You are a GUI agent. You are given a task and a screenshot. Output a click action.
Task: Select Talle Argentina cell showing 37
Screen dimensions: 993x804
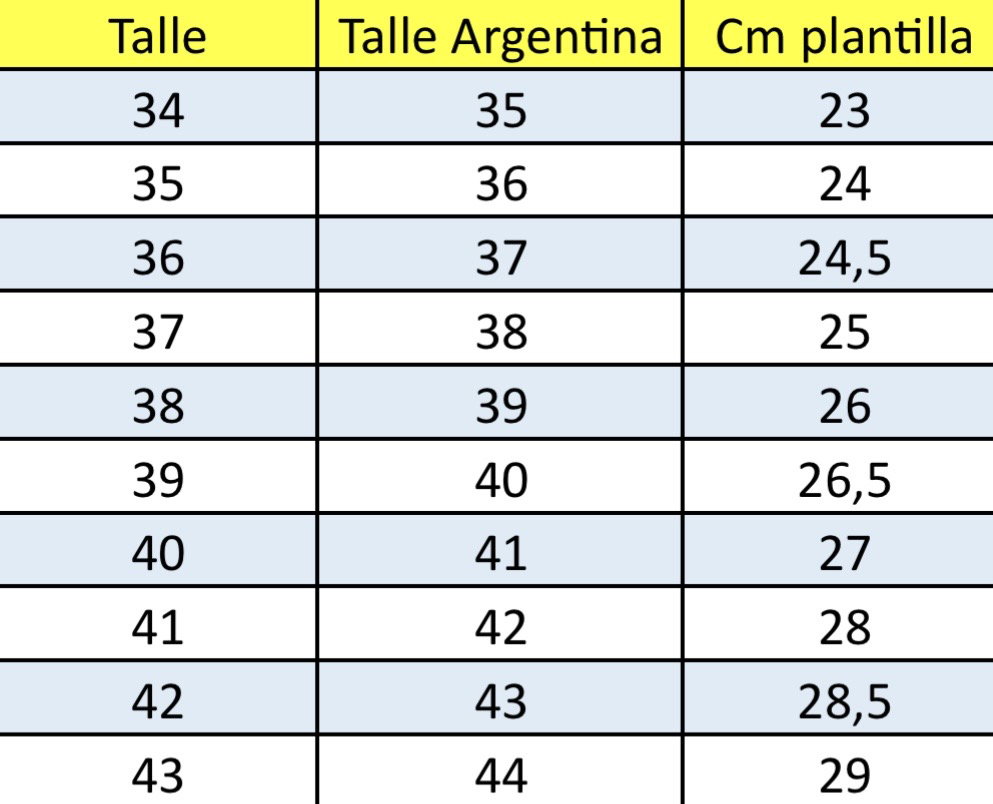500,254
